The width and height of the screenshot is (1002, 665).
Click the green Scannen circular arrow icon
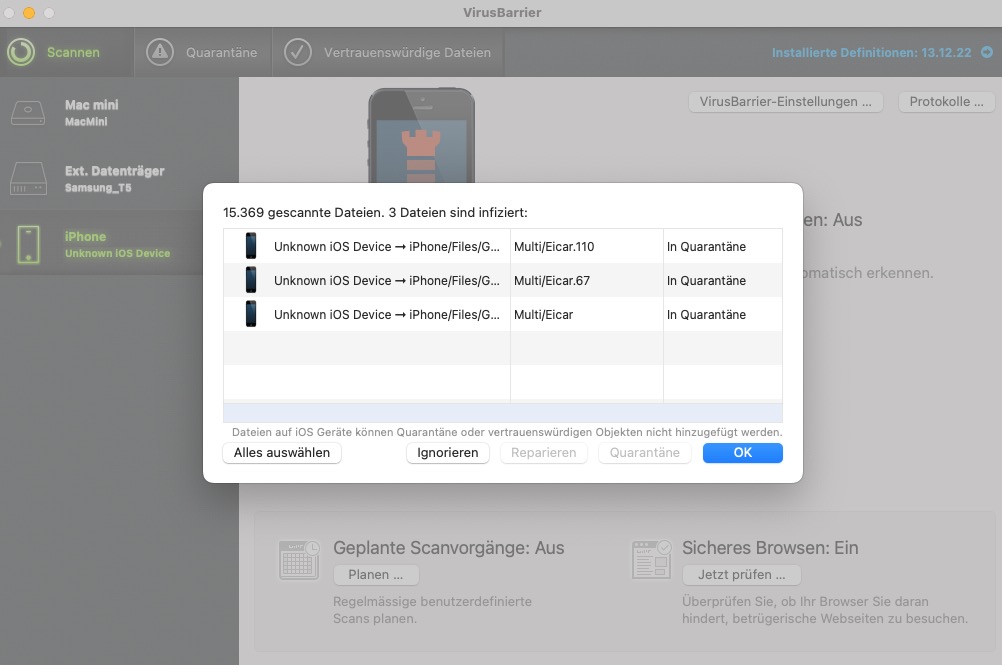point(21,52)
